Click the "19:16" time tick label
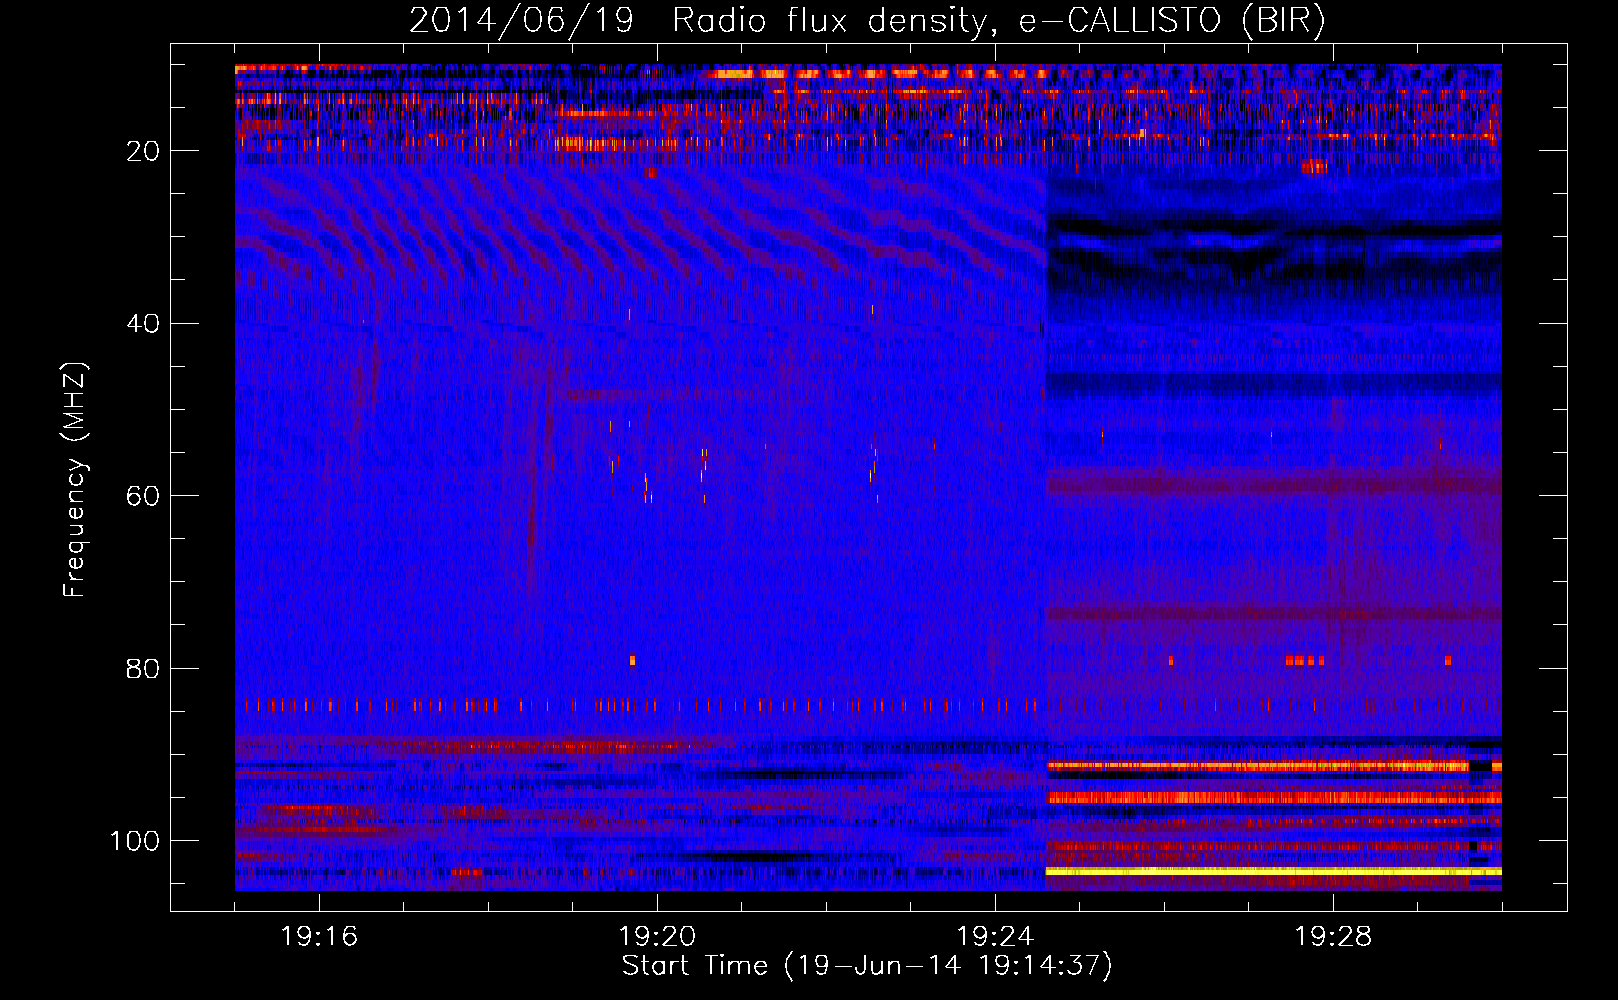Screen dimensions: 1618x1000 click(319, 937)
